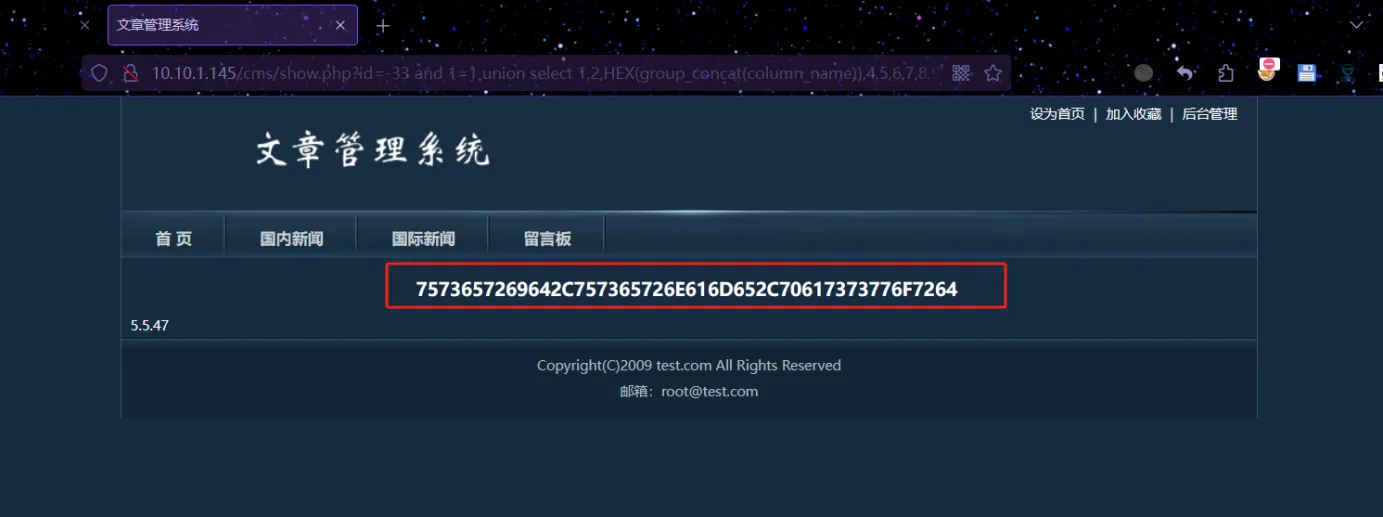The width and height of the screenshot is (1383, 517).
Task: Click the tracking protection shield icon
Action: [x=99, y=73]
